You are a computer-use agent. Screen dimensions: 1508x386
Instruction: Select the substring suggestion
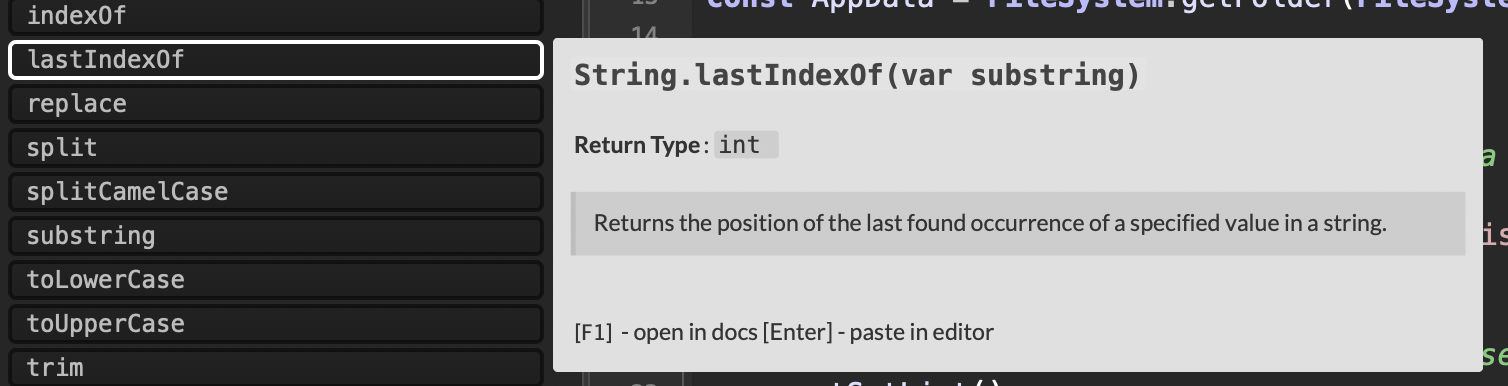(275, 236)
